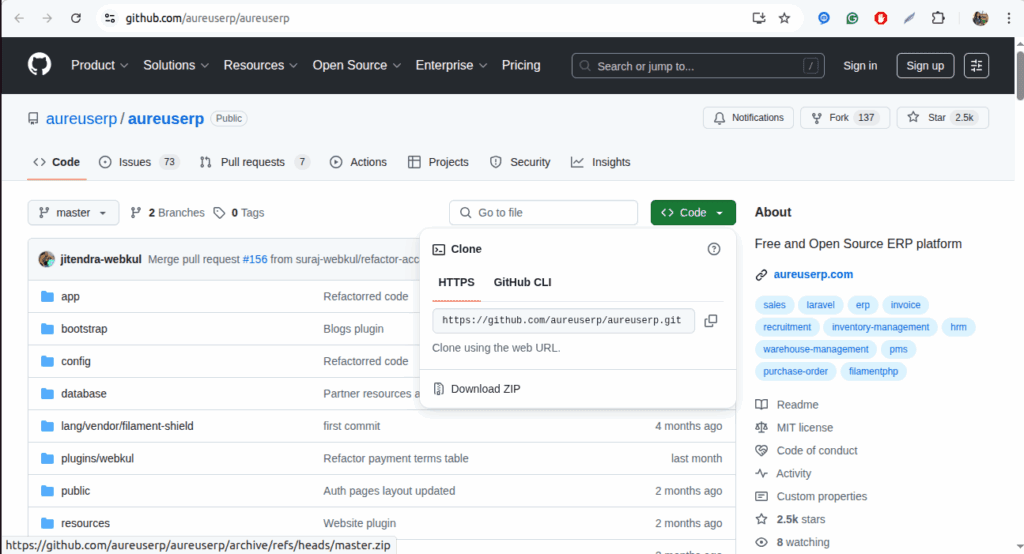Image resolution: width=1024 pixels, height=554 pixels.
Task: Expand the master branch dropdown
Action: coord(73,212)
